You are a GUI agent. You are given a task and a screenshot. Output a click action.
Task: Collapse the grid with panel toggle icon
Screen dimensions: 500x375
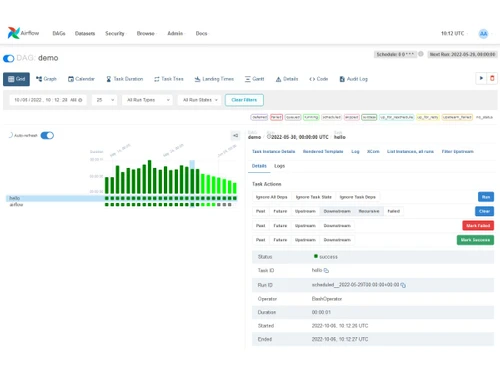pos(235,135)
